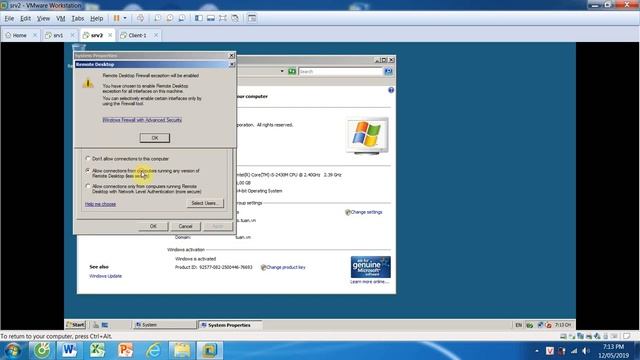Screen dimensions: 640x360
Task: Click OK in System Properties dialog
Action: [x=153, y=226]
